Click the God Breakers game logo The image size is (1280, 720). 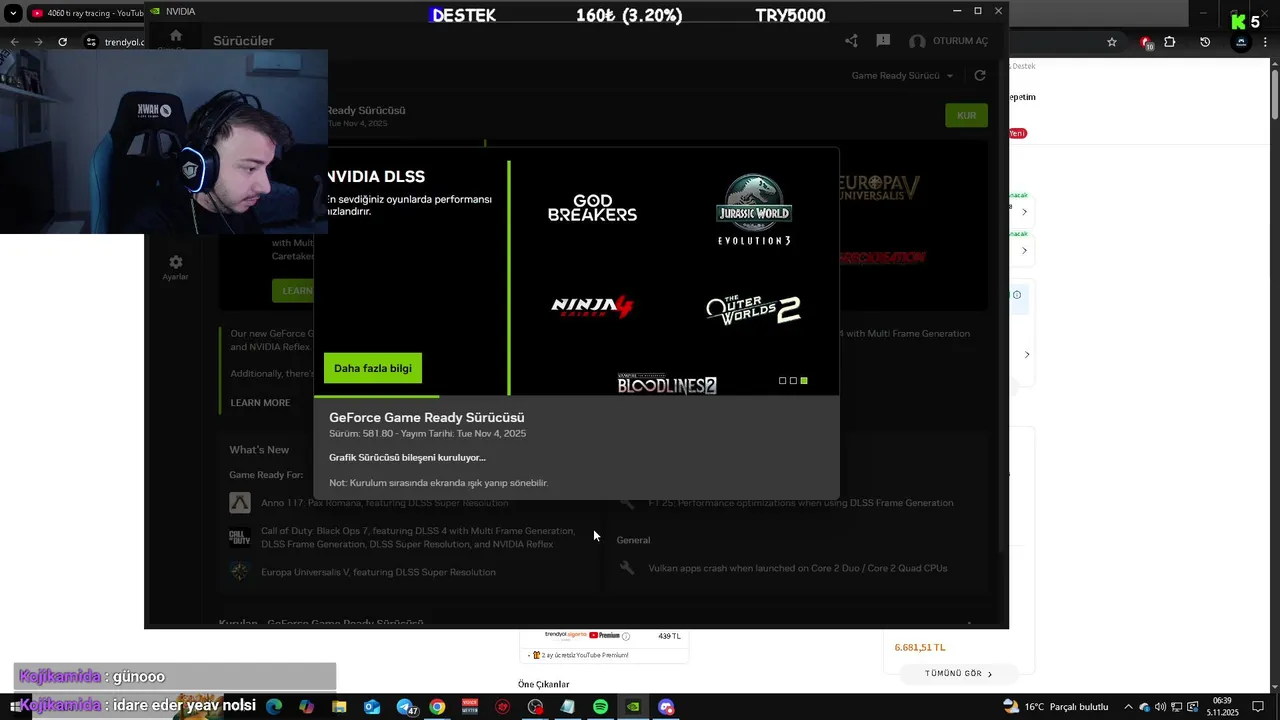(592, 209)
